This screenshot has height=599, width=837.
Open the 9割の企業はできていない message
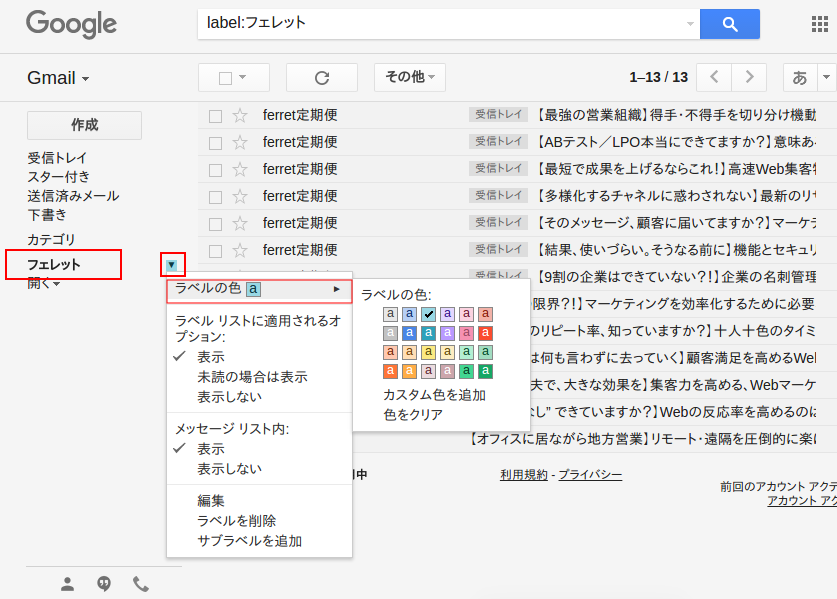coord(677,277)
